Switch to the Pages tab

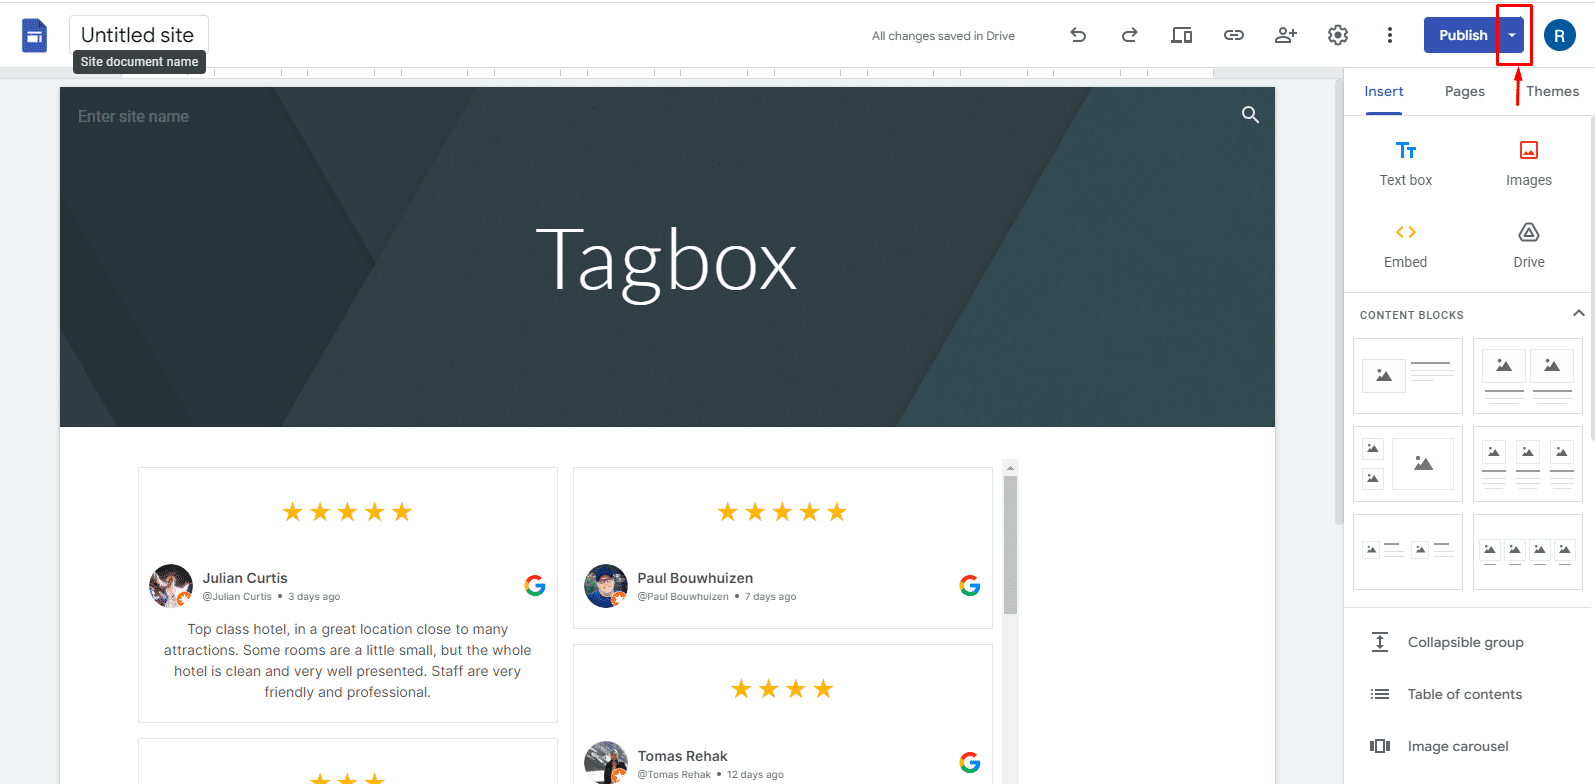click(x=1464, y=91)
